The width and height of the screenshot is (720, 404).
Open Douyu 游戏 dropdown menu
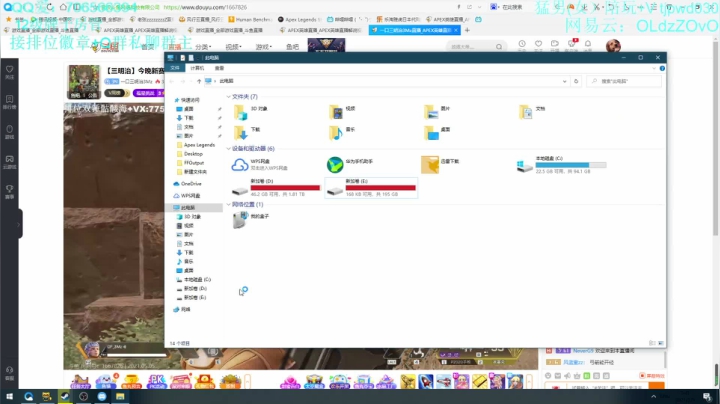pyautogui.click(x=264, y=47)
